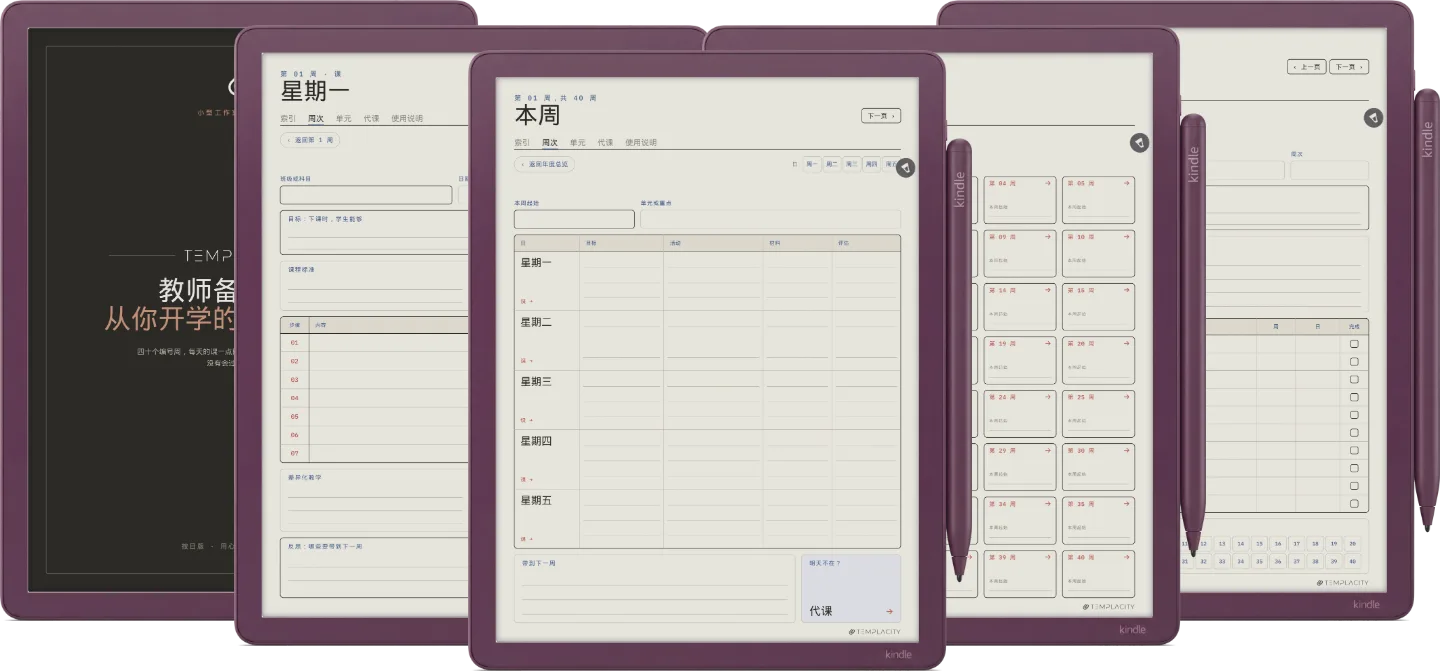Tap the round pen icon below 上一页 button
This screenshot has width=1440, height=671.
(x=1373, y=118)
